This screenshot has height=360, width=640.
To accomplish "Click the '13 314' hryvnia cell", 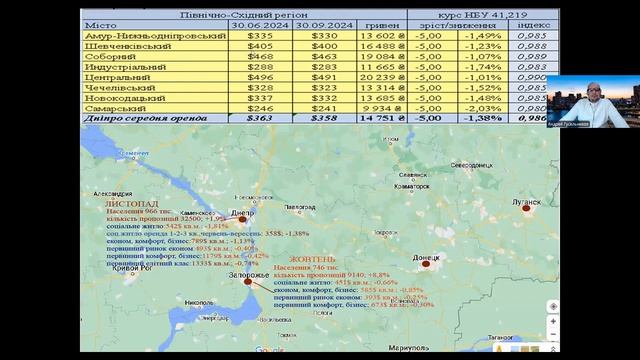I will click(x=382, y=88).
